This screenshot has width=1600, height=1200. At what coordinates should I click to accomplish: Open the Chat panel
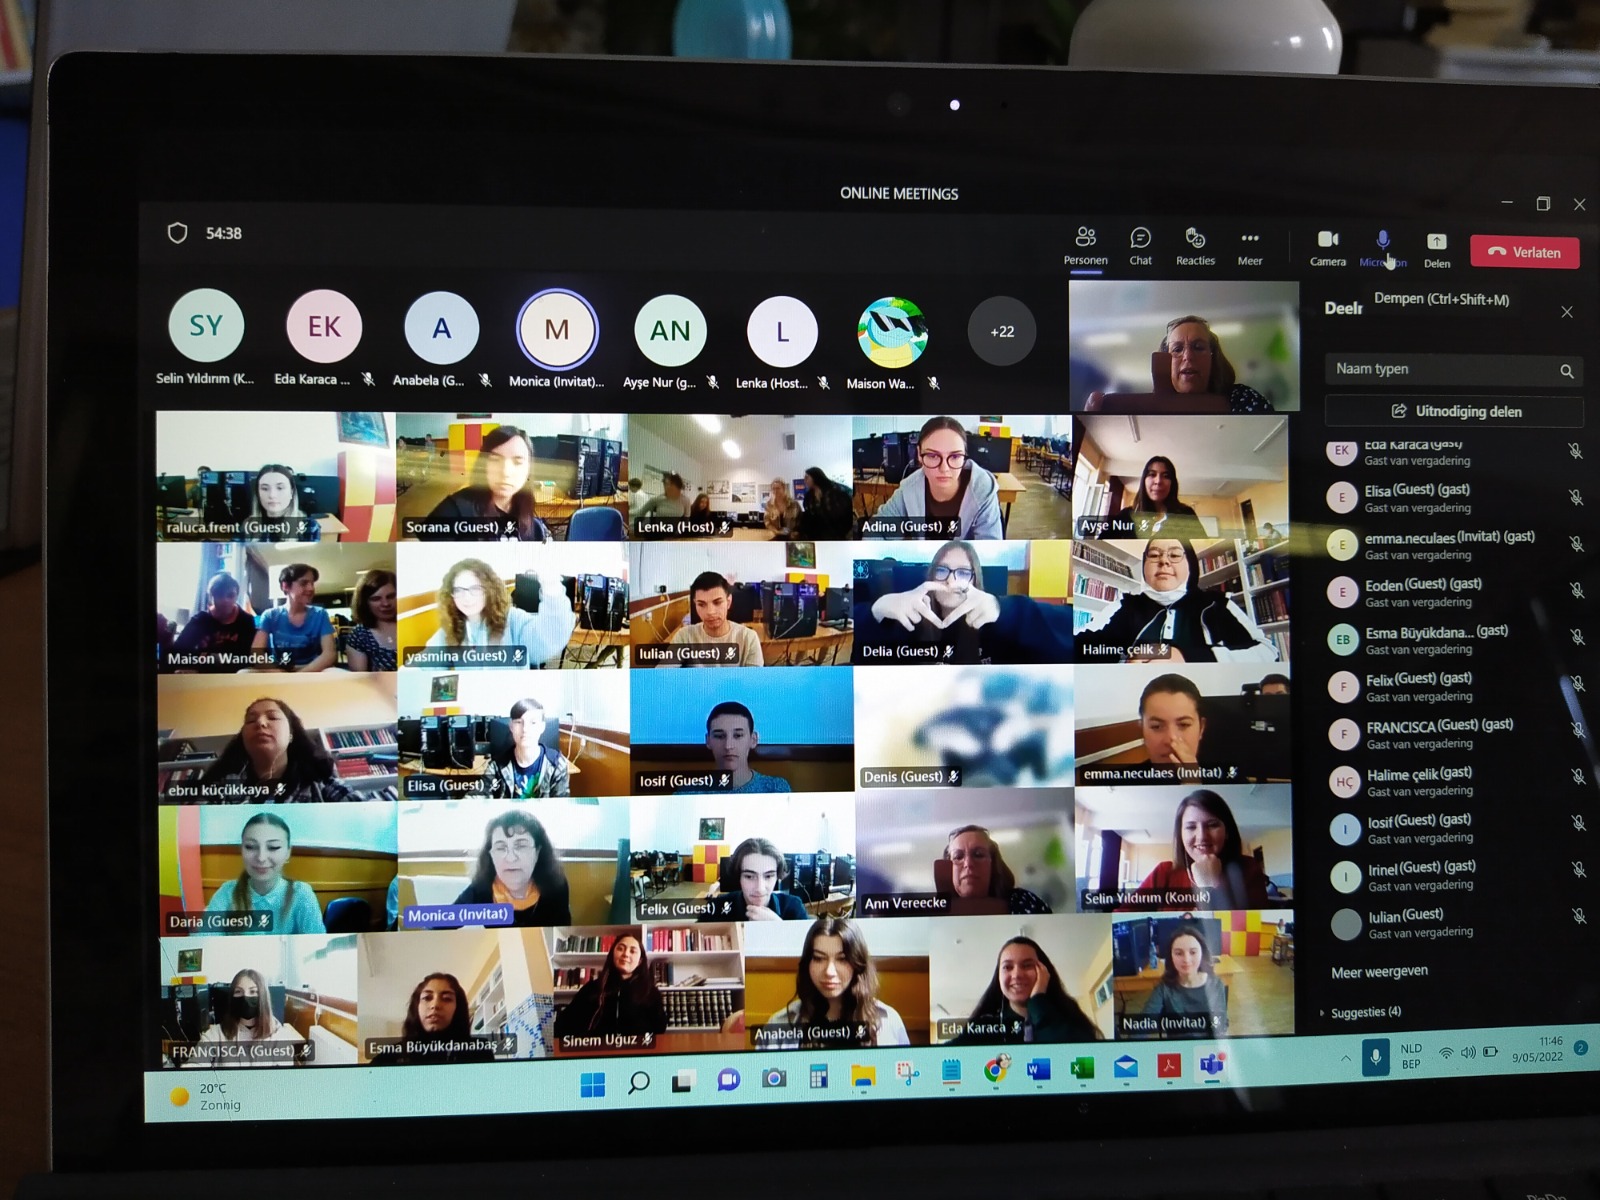(x=1140, y=245)
